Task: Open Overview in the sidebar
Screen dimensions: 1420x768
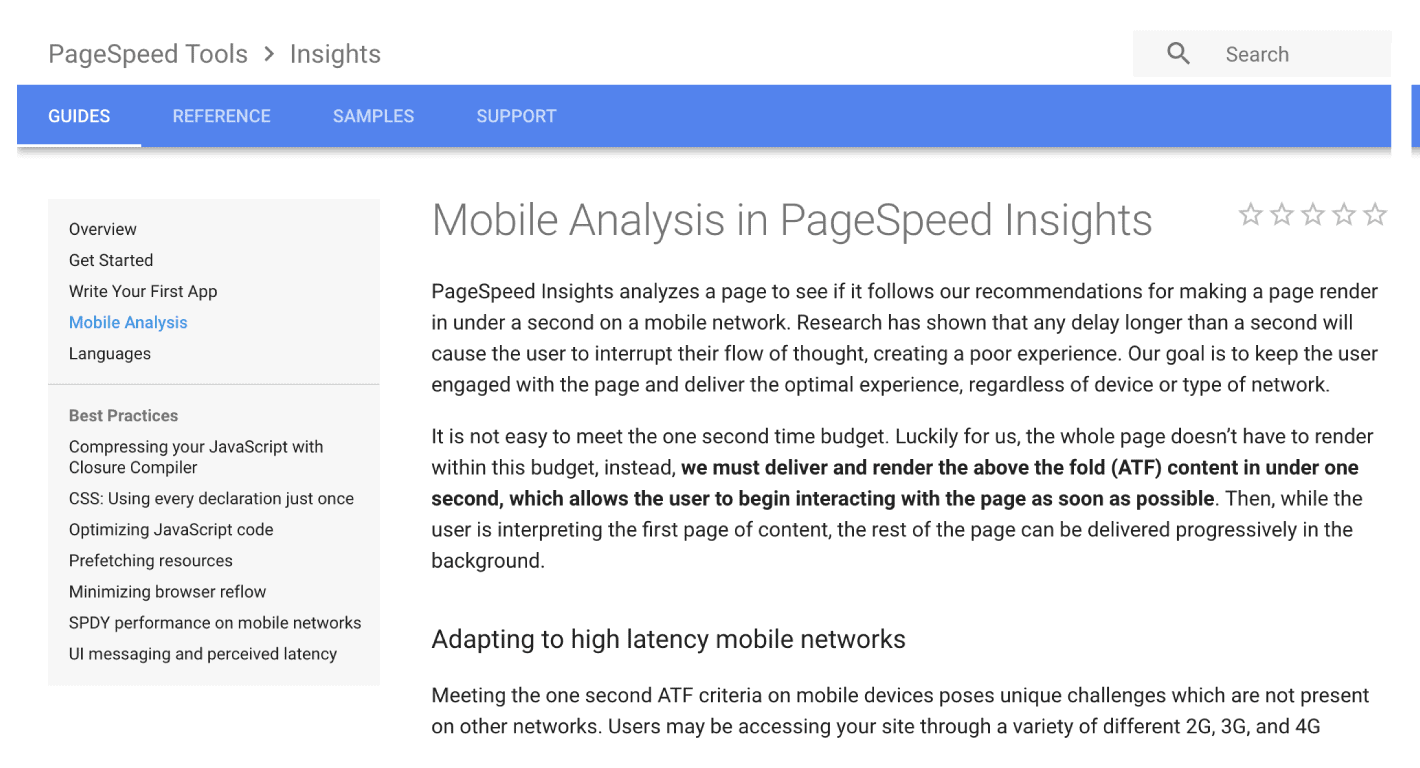Action: pos(103,229)
